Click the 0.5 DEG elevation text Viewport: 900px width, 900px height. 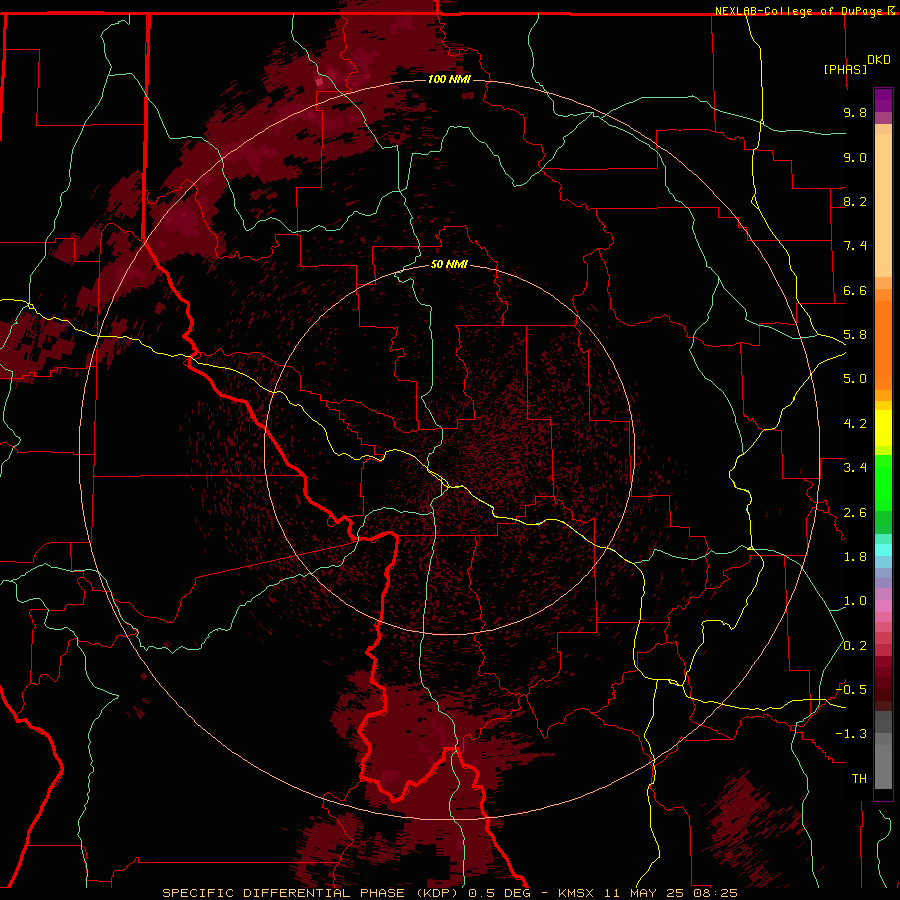[x=501, y=893]
